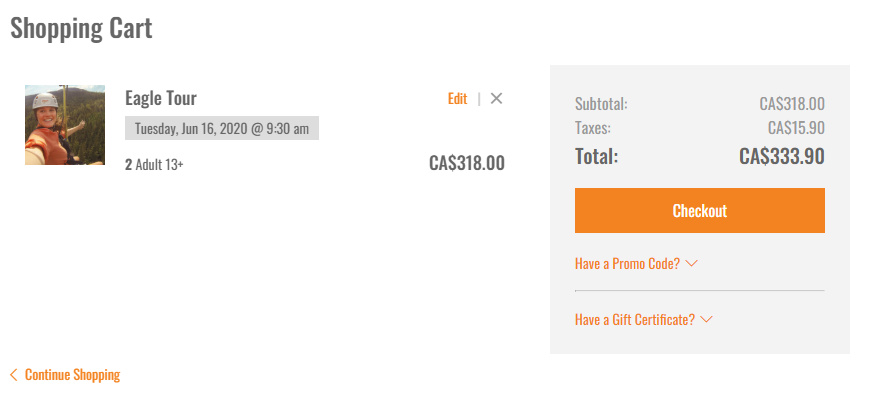
Task: Open the Eagle Tour zipline thumbnail photo
Action: pyautogui.click(x=65, y=125)
